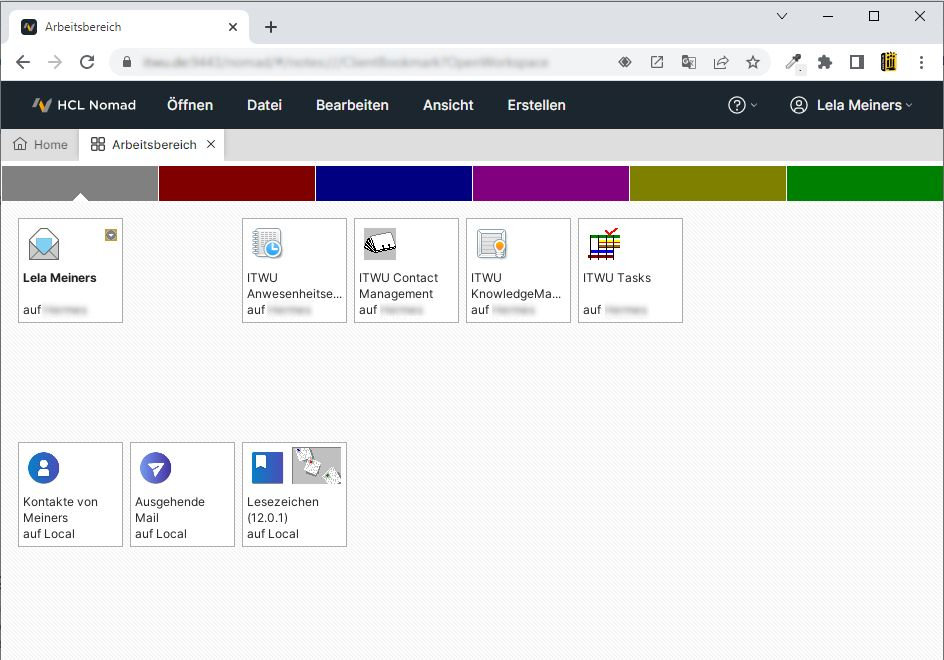Screen dimensions: 944x660
Task: Select the gray workspace page tab
Action: coord(80,183)
